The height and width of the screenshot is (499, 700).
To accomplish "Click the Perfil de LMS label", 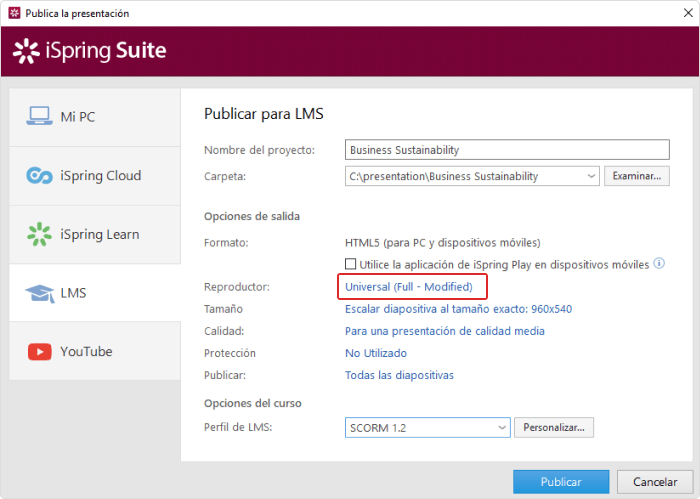I will click(x=238, y=427).
